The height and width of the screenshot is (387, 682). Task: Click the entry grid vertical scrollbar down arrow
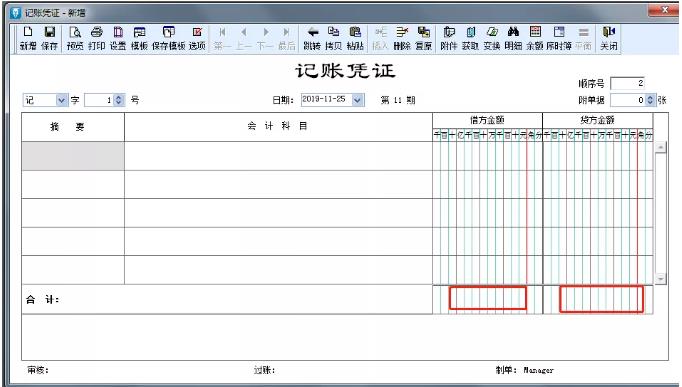pyautogui.click(x=660, y=278)
